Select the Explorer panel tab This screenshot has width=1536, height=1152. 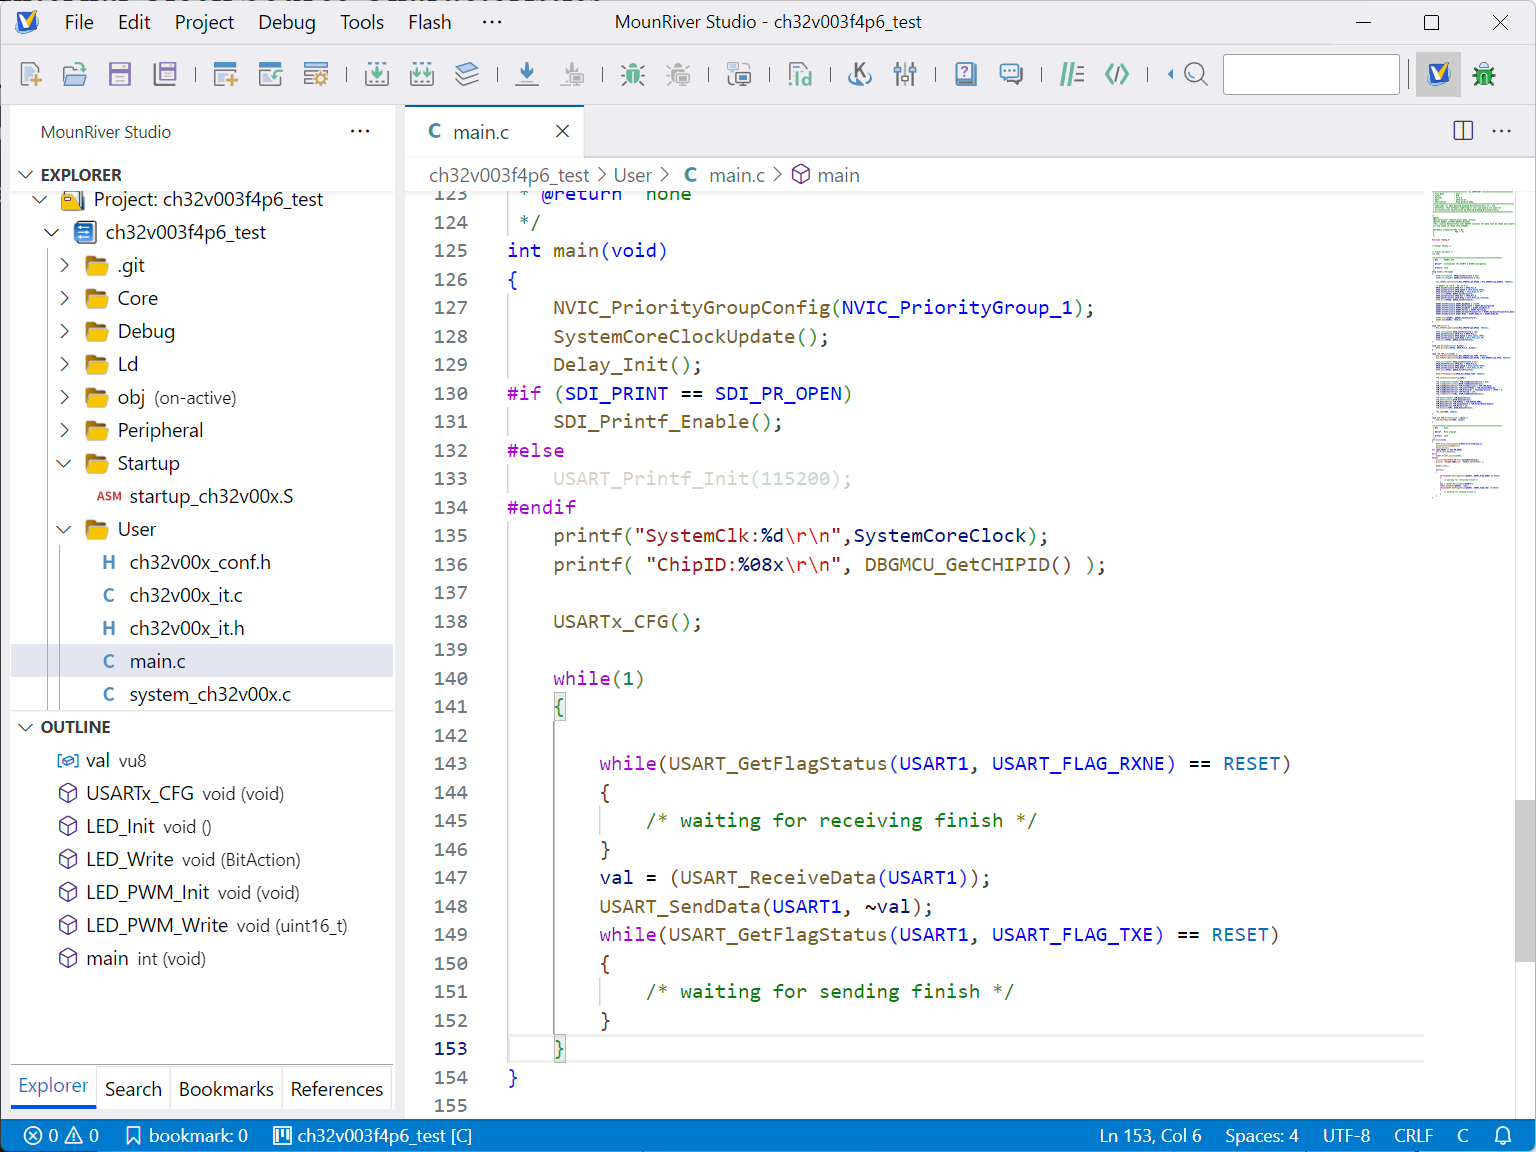tap(53, 1086)
